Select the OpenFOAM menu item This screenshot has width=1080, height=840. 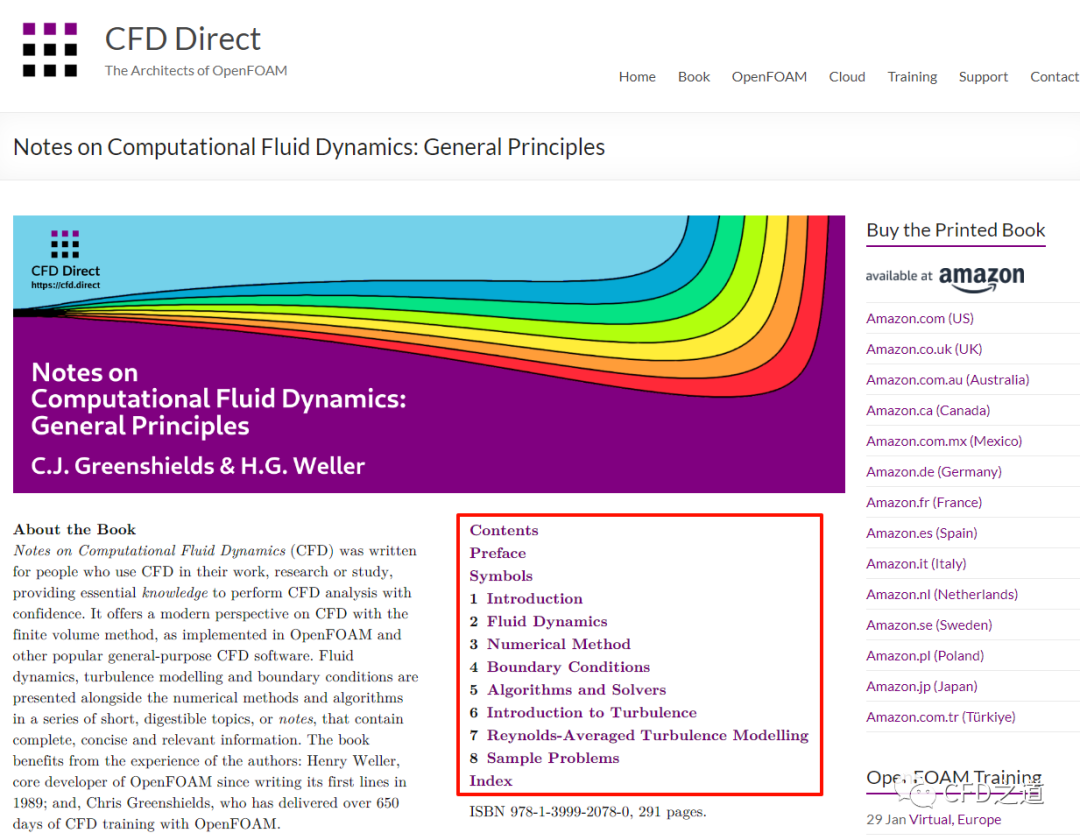click(769, 76)
